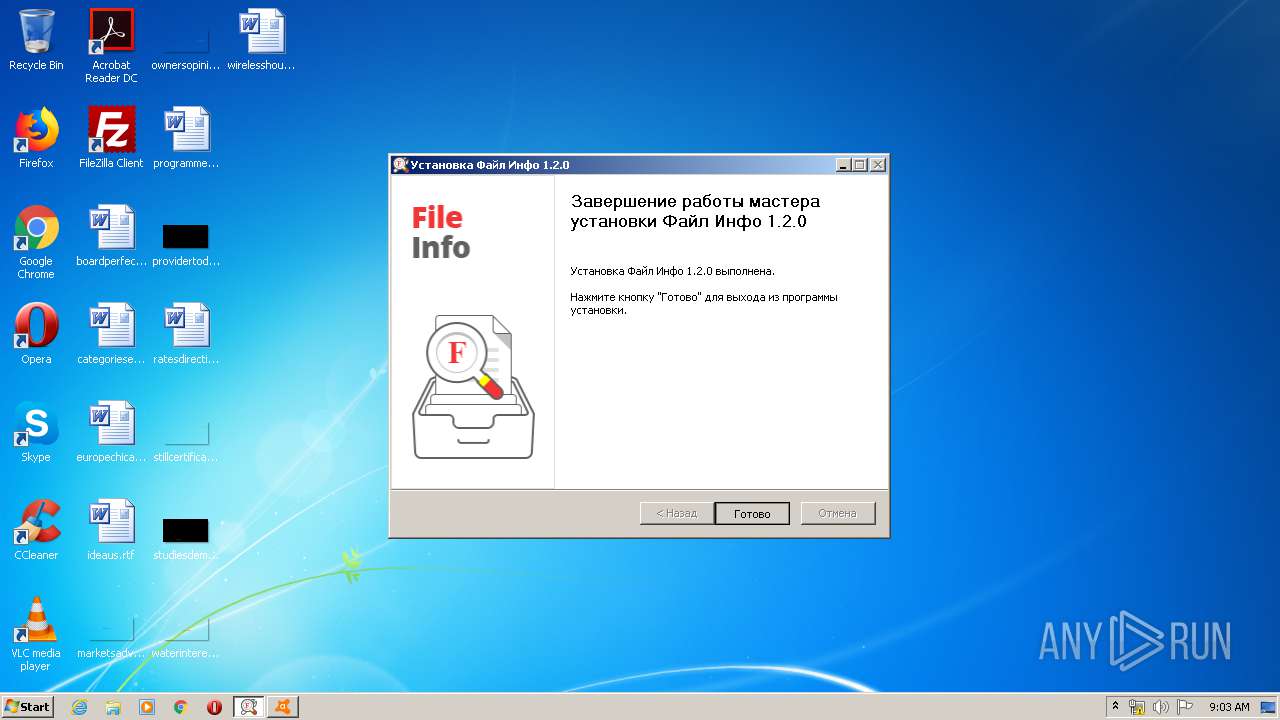The width and height of the screenshot is (1280, 720).
Task: Select marketsadv desktop file icon
Action: tap(111, 638)
